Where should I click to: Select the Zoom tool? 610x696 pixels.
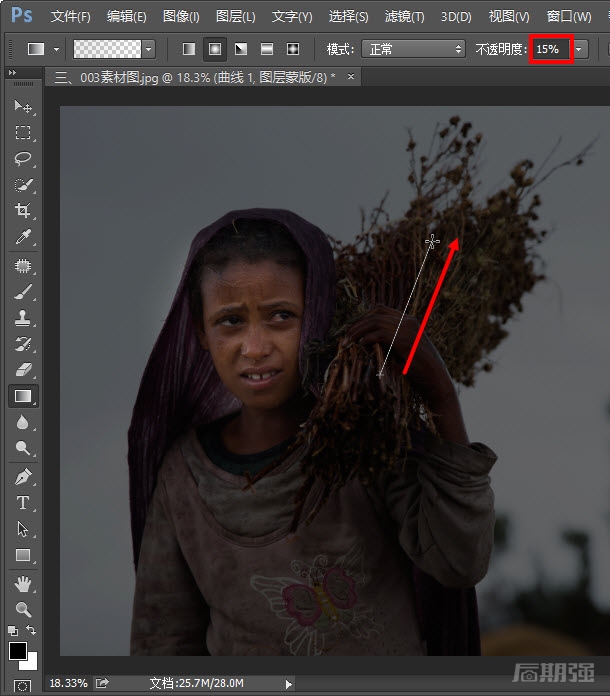(23, 610)
